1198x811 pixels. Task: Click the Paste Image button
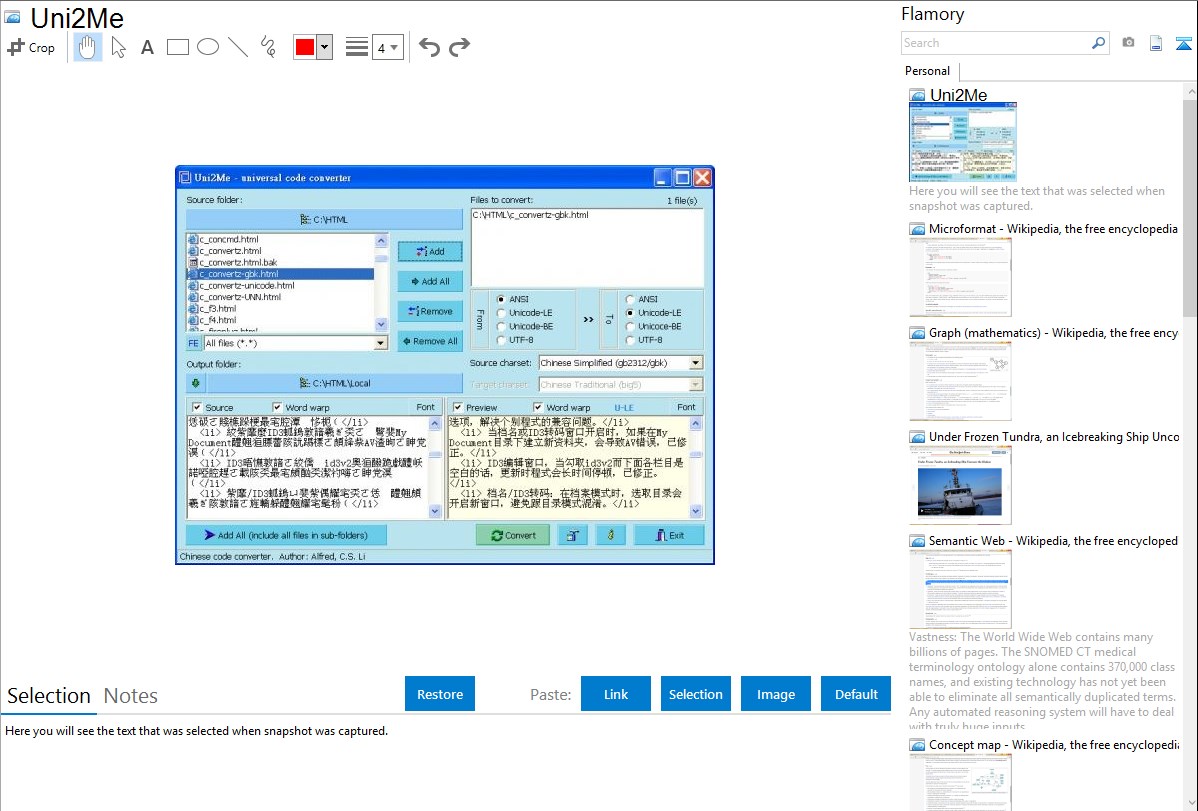775,694
